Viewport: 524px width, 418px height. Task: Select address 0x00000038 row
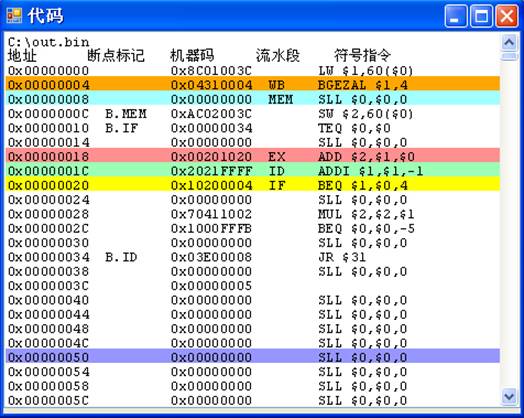(253, 271)
